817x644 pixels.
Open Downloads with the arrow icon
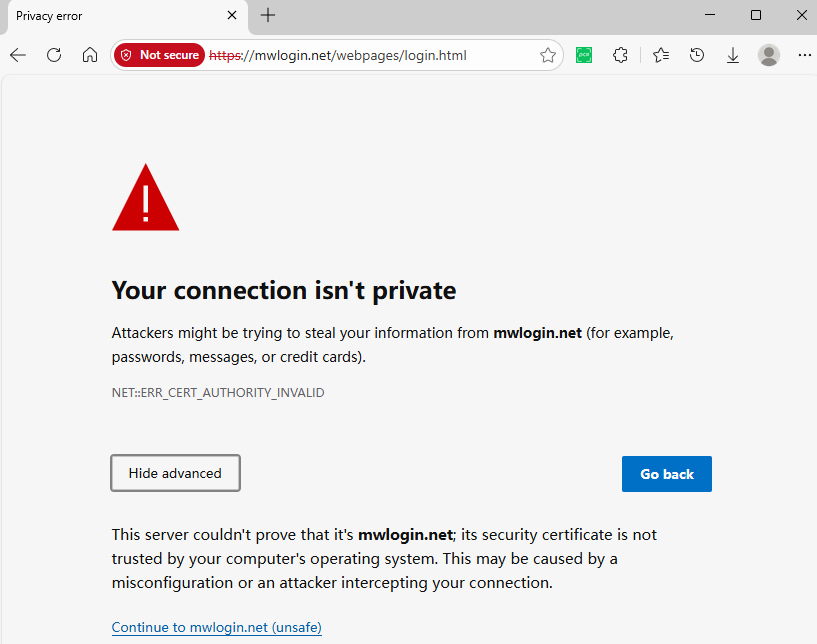click(732, 55)
